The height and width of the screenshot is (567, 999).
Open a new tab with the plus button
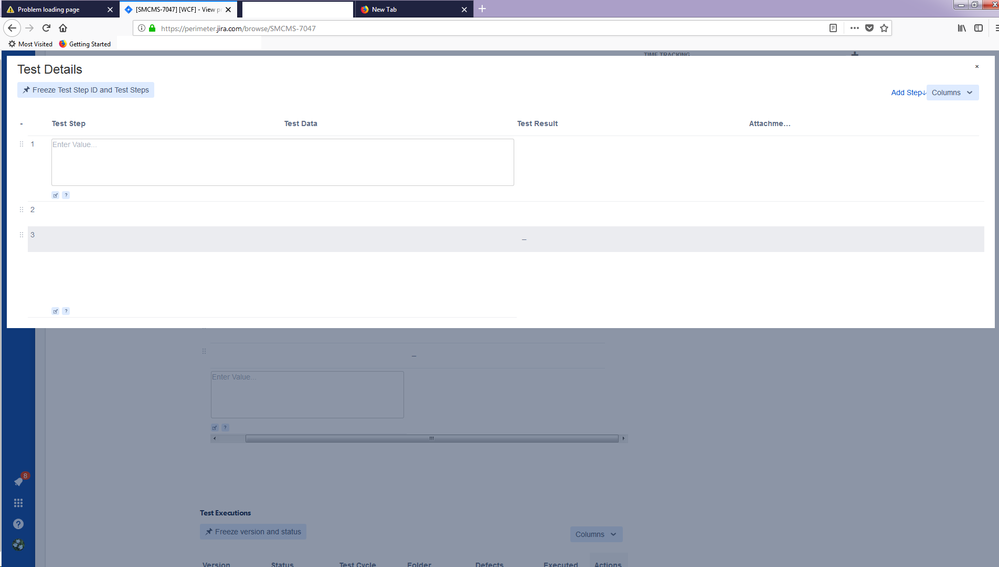[x=482, y=9]
